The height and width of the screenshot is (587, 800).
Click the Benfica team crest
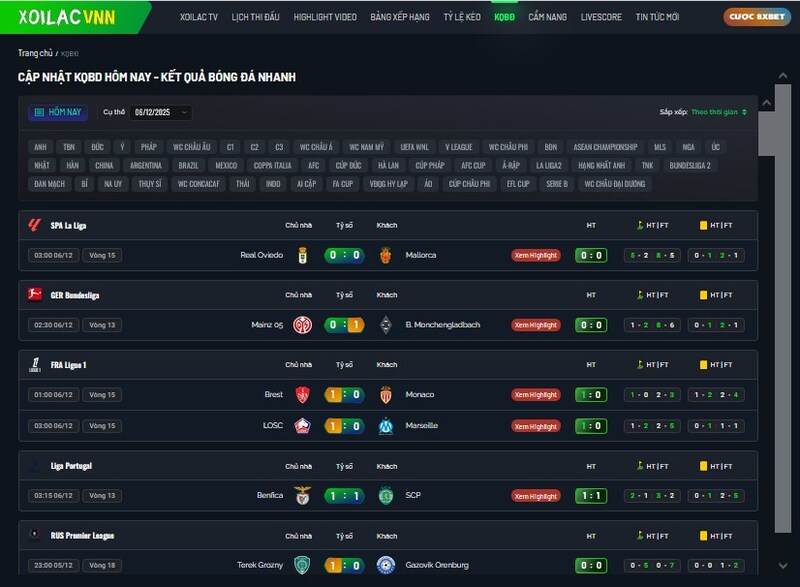pyautogui.click(x=302, y=495)
